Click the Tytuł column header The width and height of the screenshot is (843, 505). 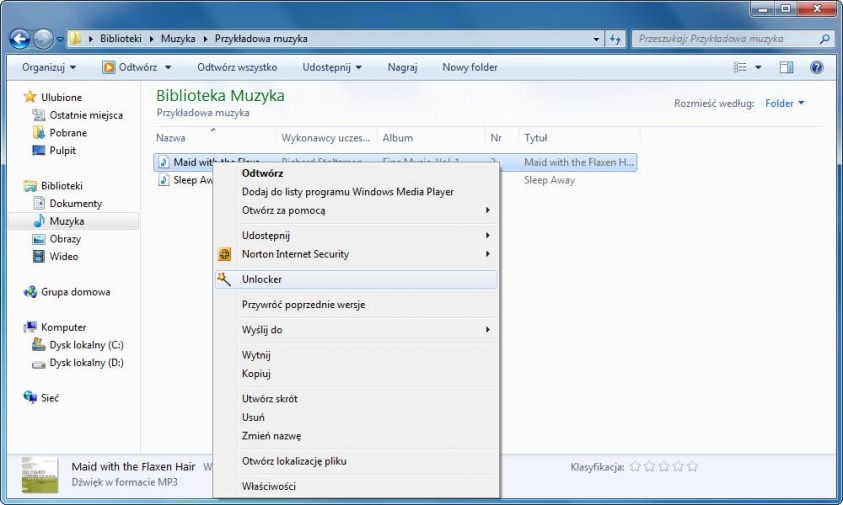[536, 138]
